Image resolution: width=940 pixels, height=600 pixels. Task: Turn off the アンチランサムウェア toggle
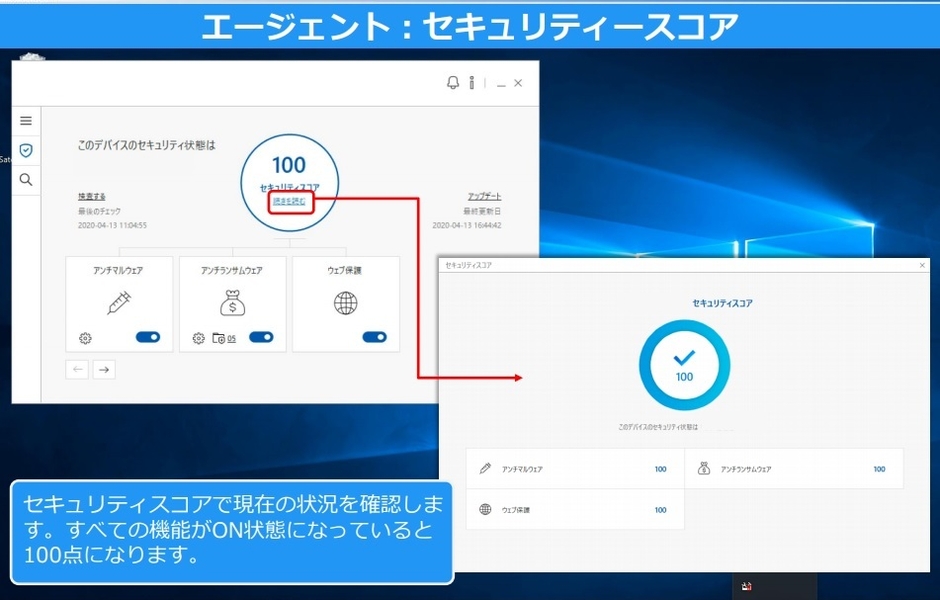tap(260, 336)
